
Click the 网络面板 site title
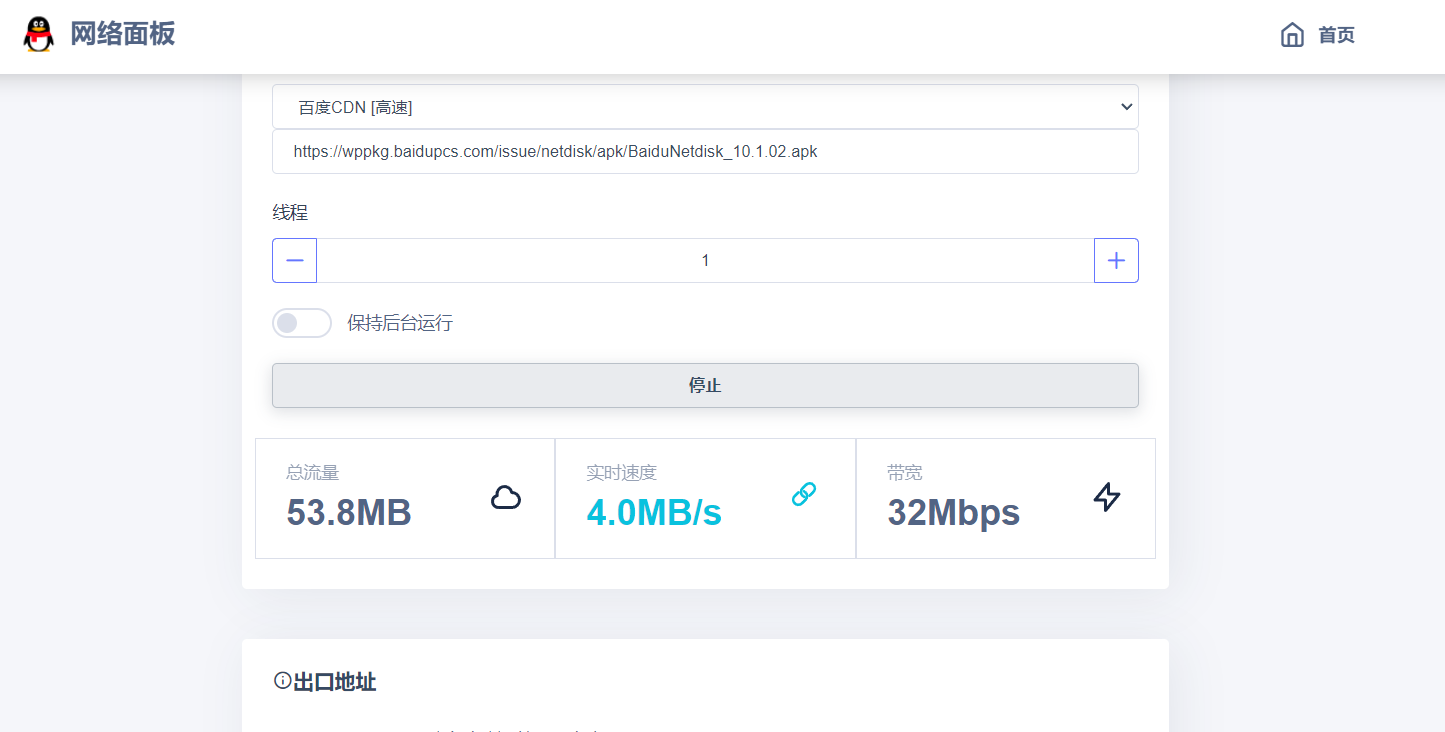click(x=122, y=34)
